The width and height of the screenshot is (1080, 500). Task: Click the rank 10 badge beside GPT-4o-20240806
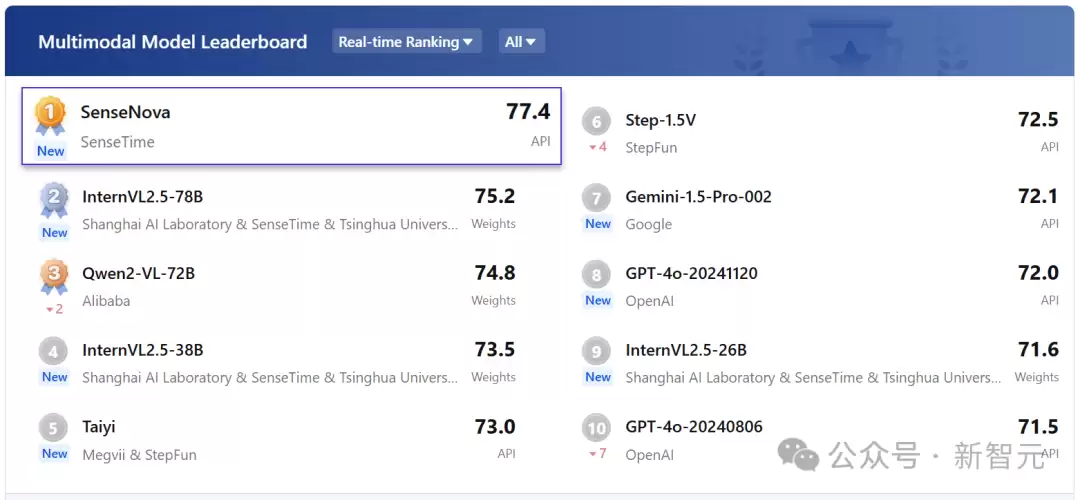point(596,429)
